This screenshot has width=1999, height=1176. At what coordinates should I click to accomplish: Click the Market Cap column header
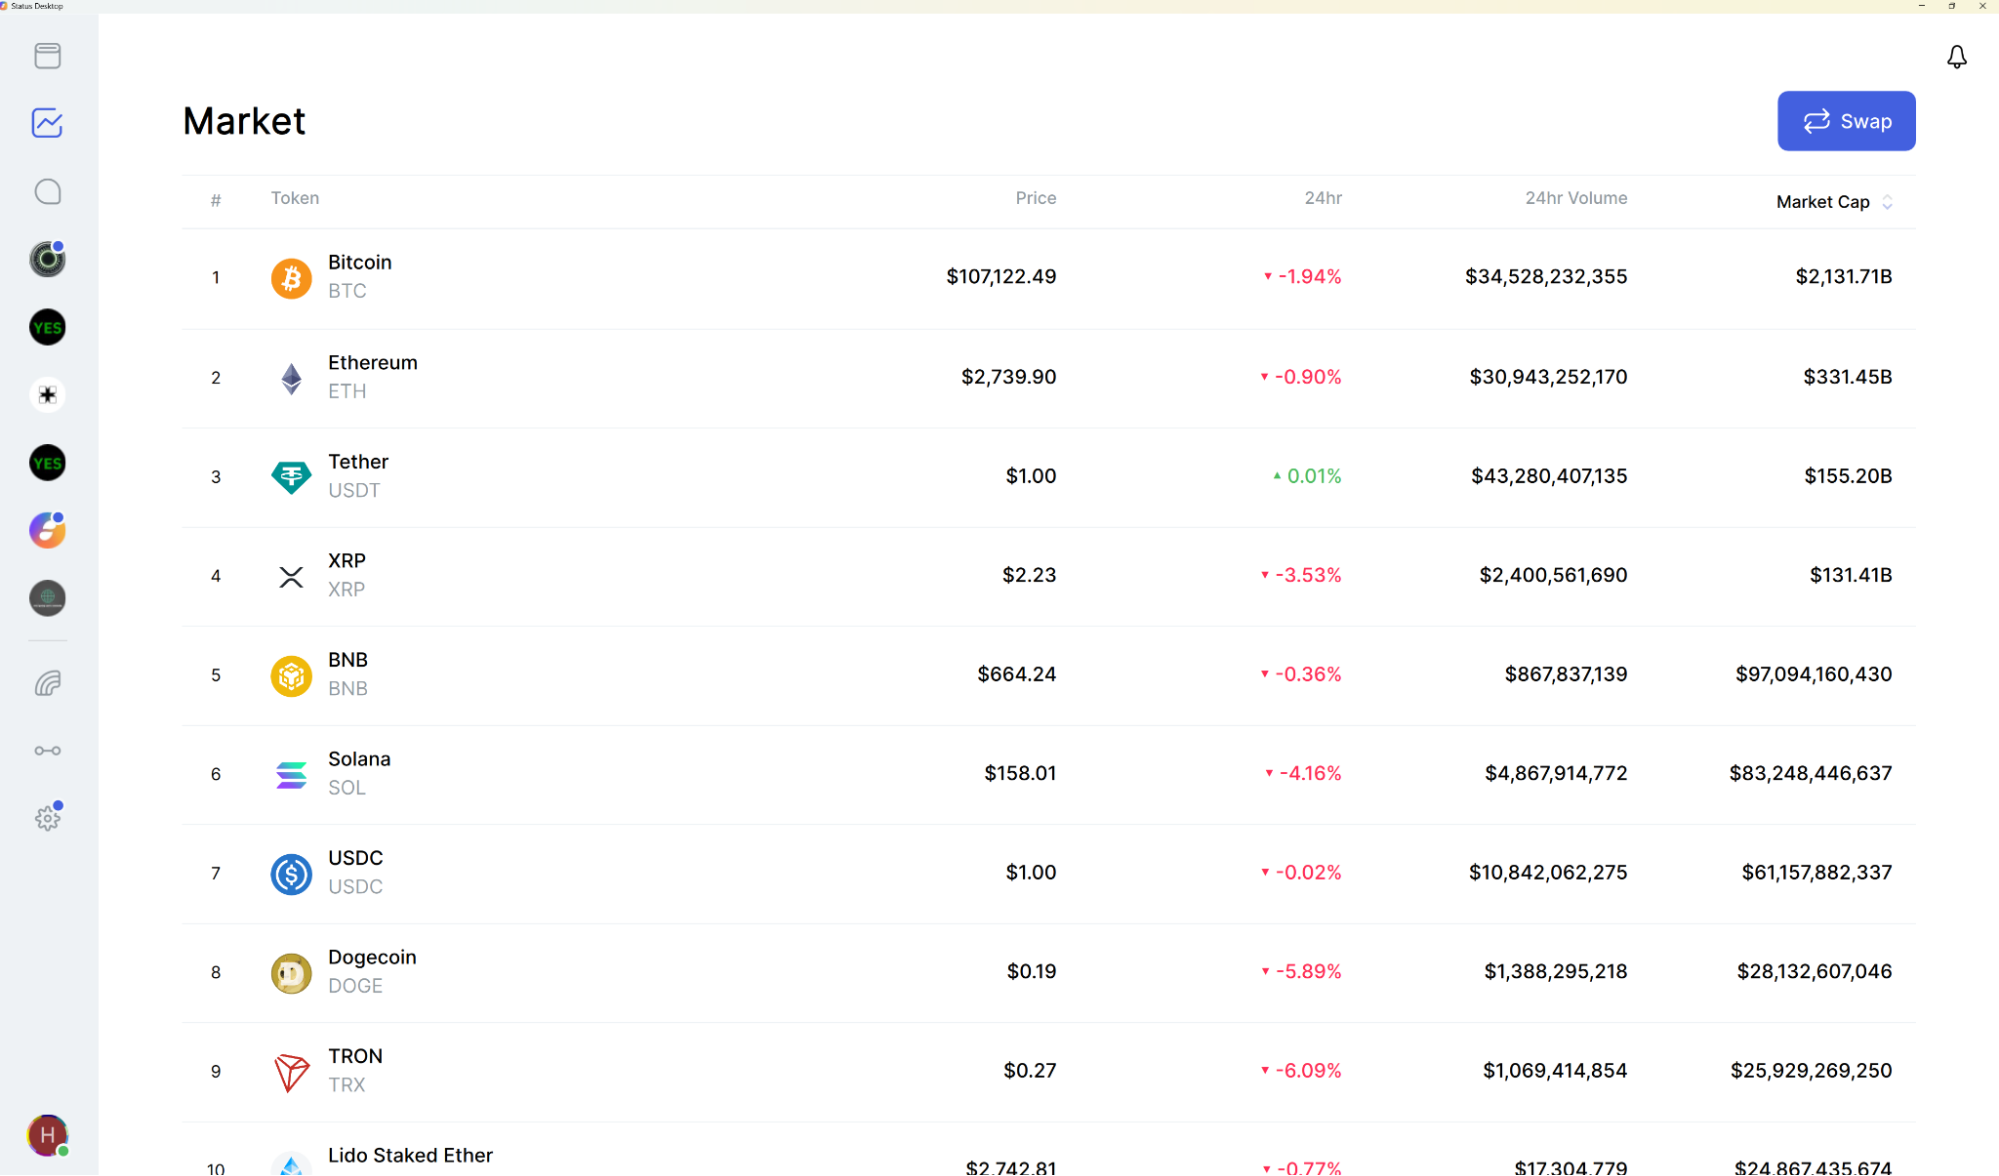[1822, 202]
